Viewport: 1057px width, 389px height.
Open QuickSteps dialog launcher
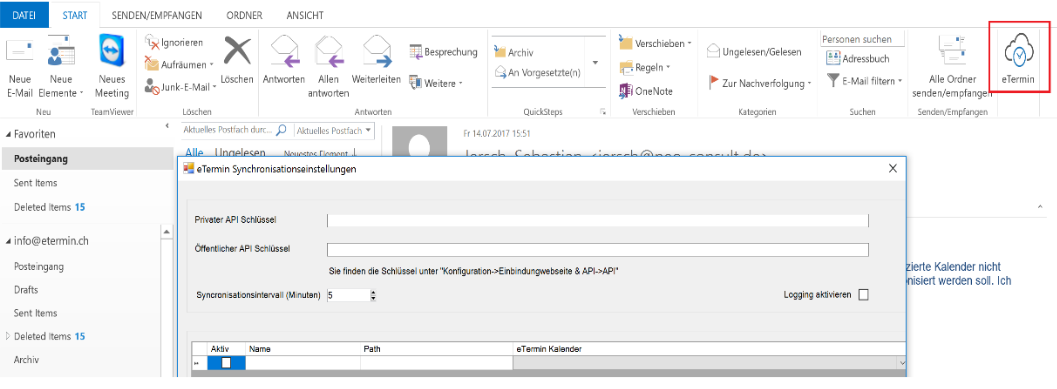coord(602,112)
